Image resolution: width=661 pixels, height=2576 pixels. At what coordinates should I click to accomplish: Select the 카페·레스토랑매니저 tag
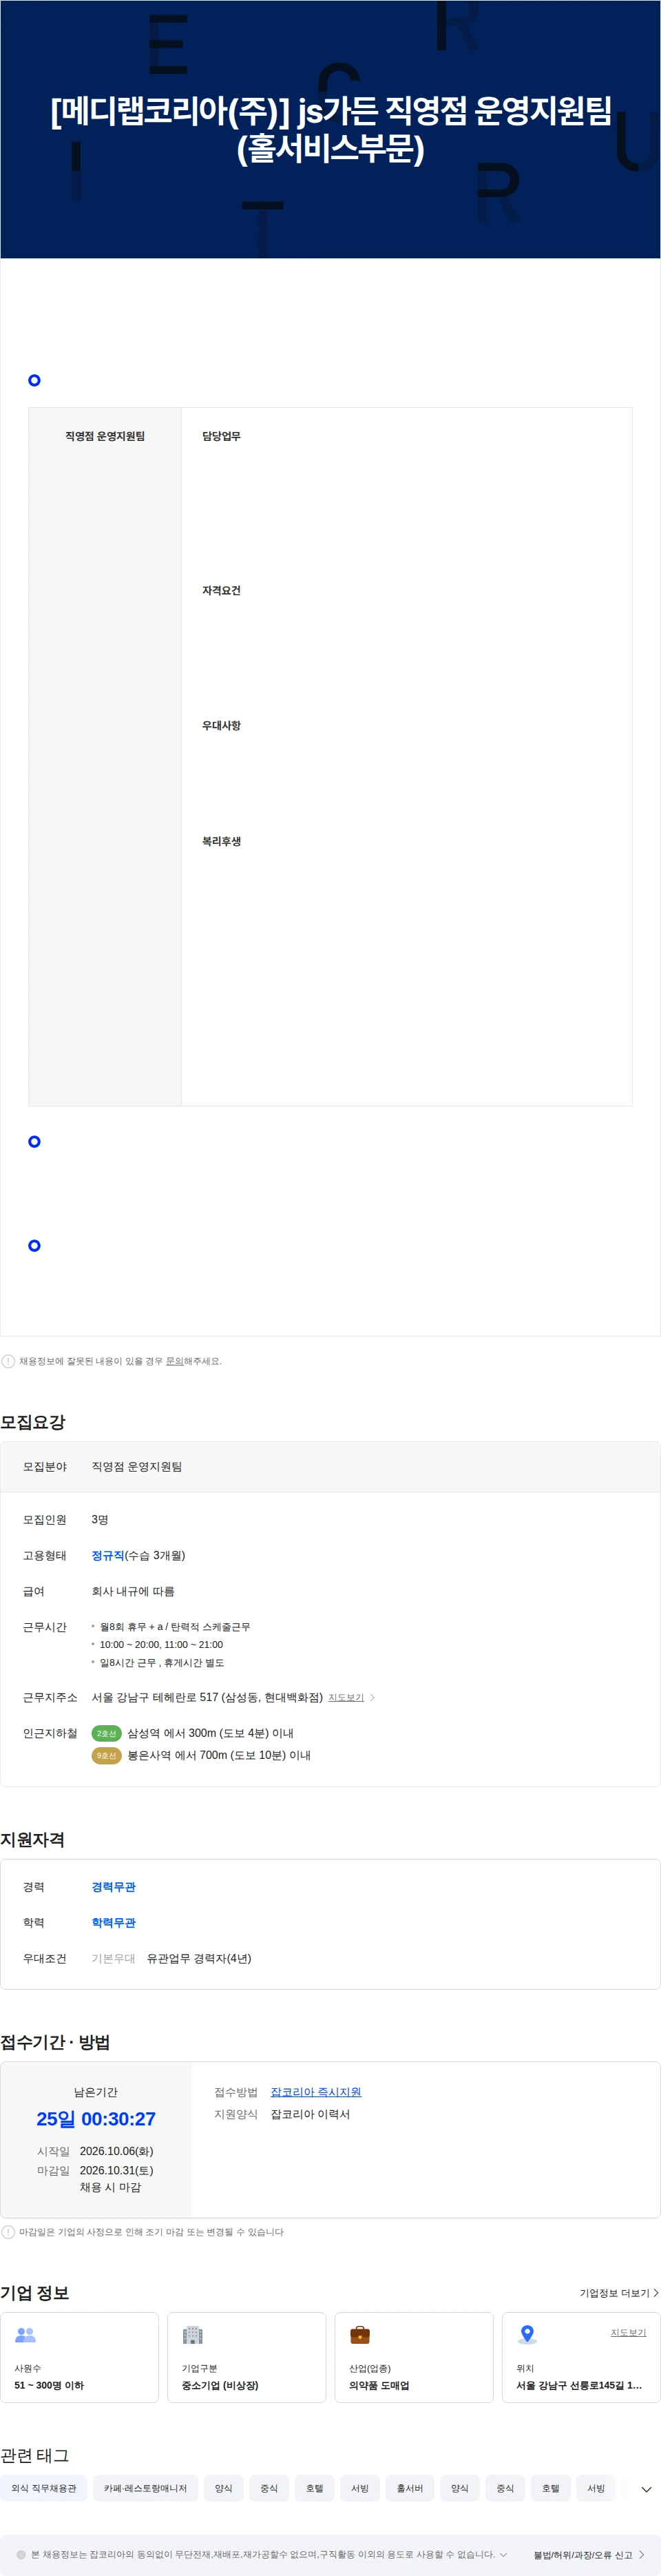click(145, 2488)
